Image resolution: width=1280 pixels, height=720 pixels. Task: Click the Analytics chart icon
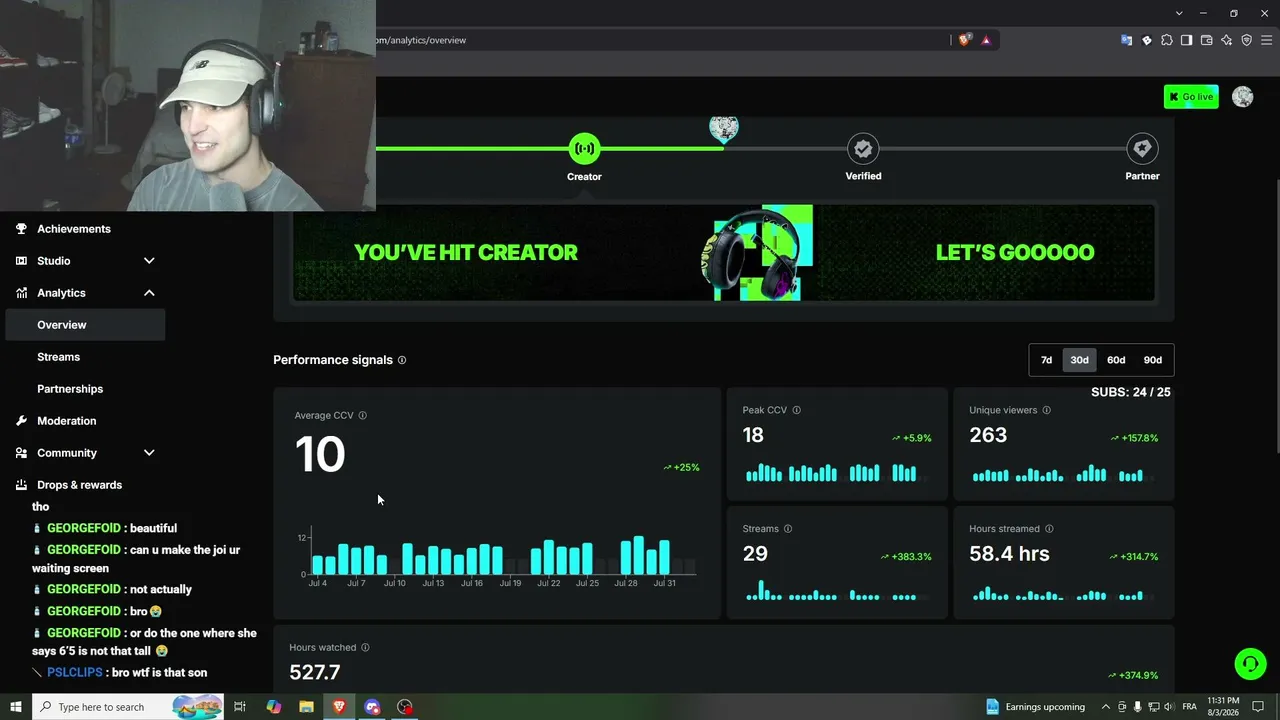[21, 293]
